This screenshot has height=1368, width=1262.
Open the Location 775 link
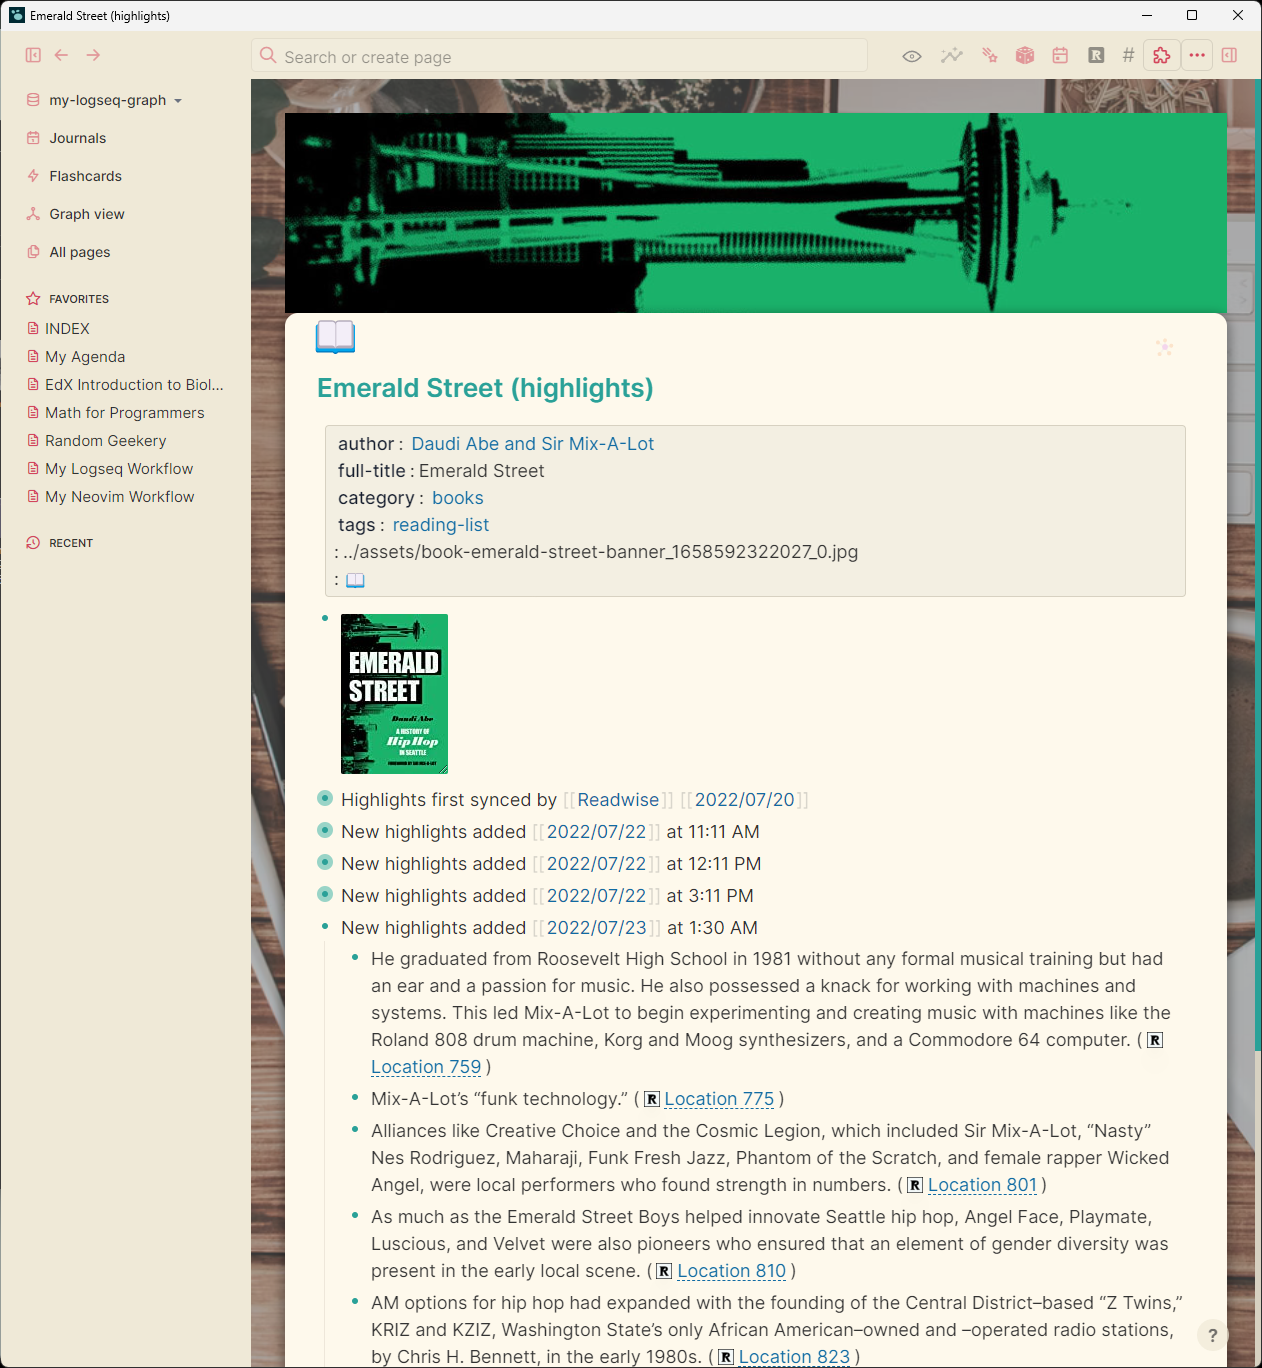719,1099
